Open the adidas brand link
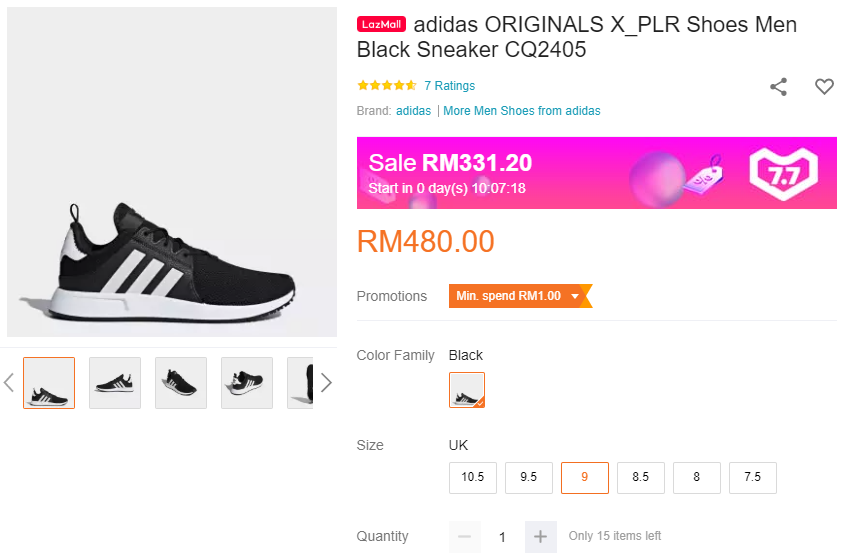Screen dimensions: 849x560 [x=413, y=111]
